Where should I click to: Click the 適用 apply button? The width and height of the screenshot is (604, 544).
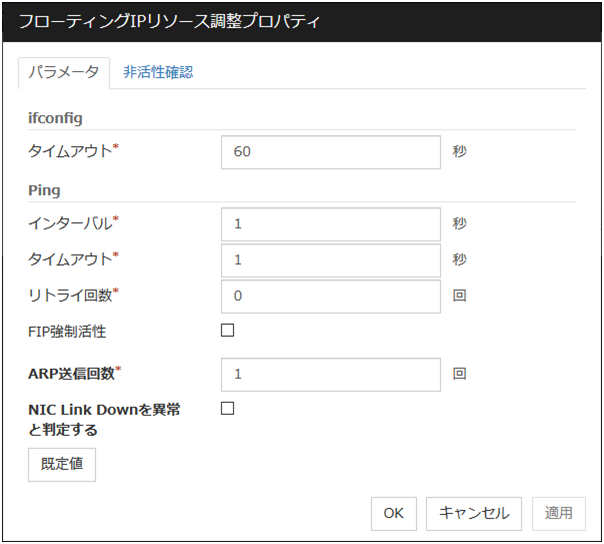pyautogui.click(x=558, y=513)
